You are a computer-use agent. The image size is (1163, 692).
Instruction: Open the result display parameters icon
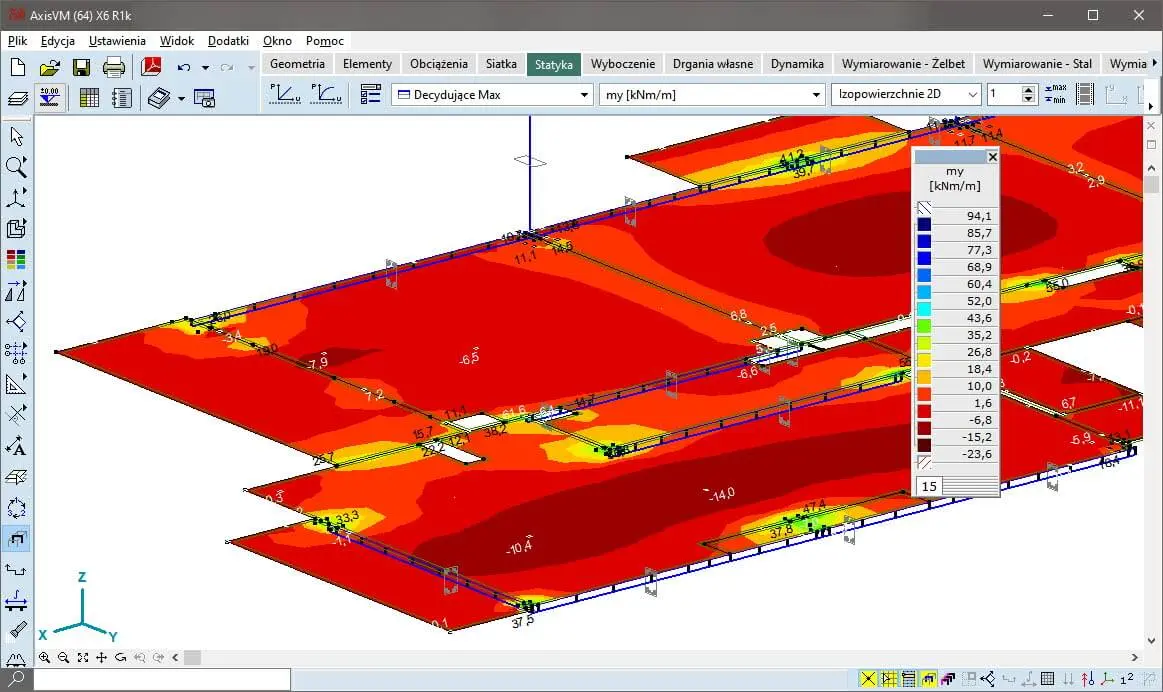coord(371,94)
